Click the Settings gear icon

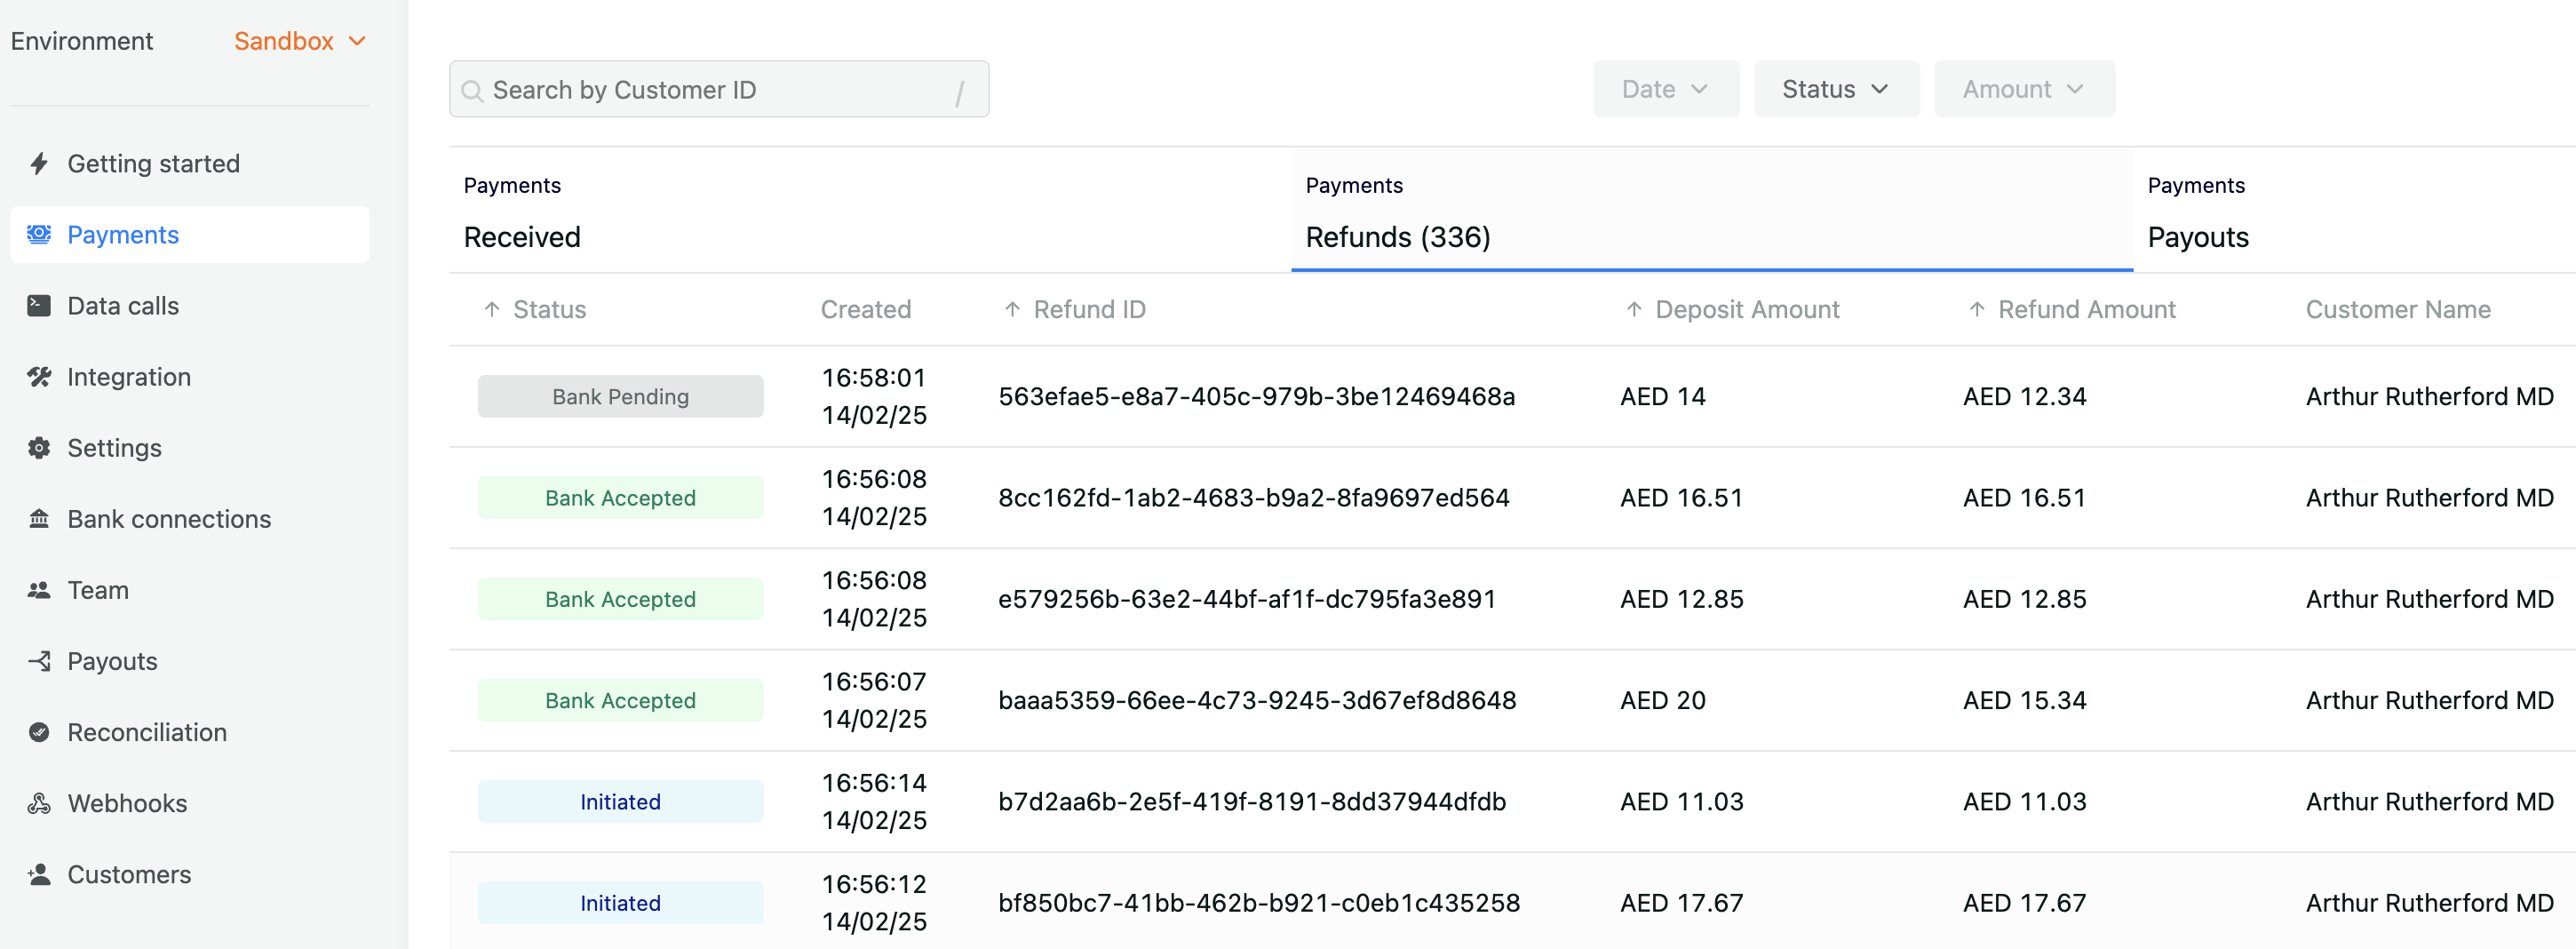point(39,447)
